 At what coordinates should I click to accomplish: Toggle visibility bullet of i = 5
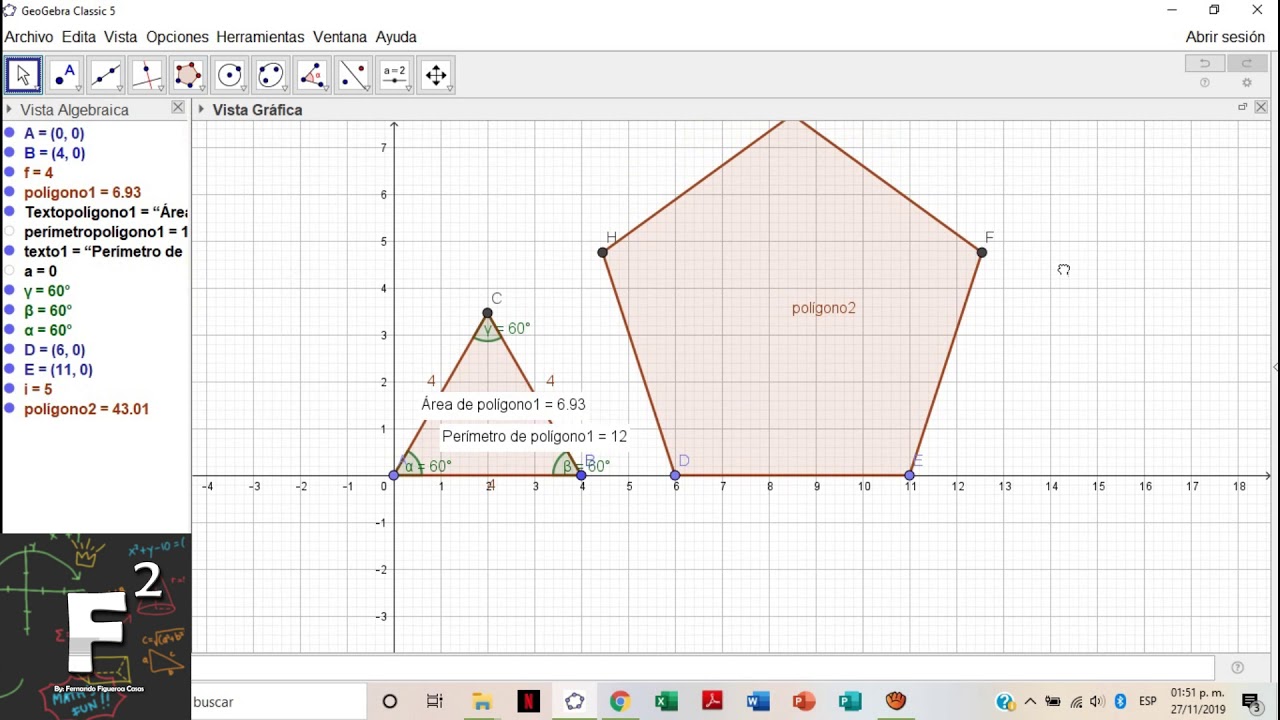pyautogui.click(x=10, y=389)
